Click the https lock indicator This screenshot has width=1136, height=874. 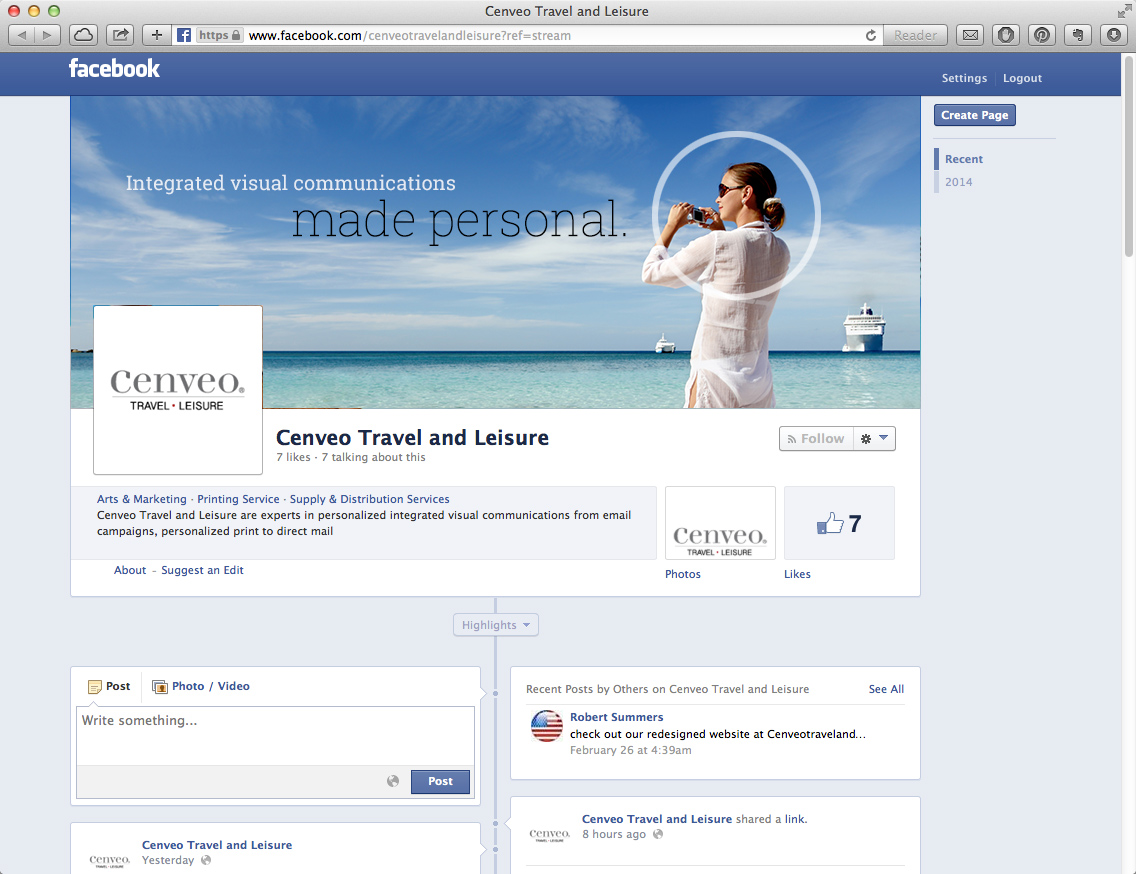pyautogui.click(x=220, y=35)
